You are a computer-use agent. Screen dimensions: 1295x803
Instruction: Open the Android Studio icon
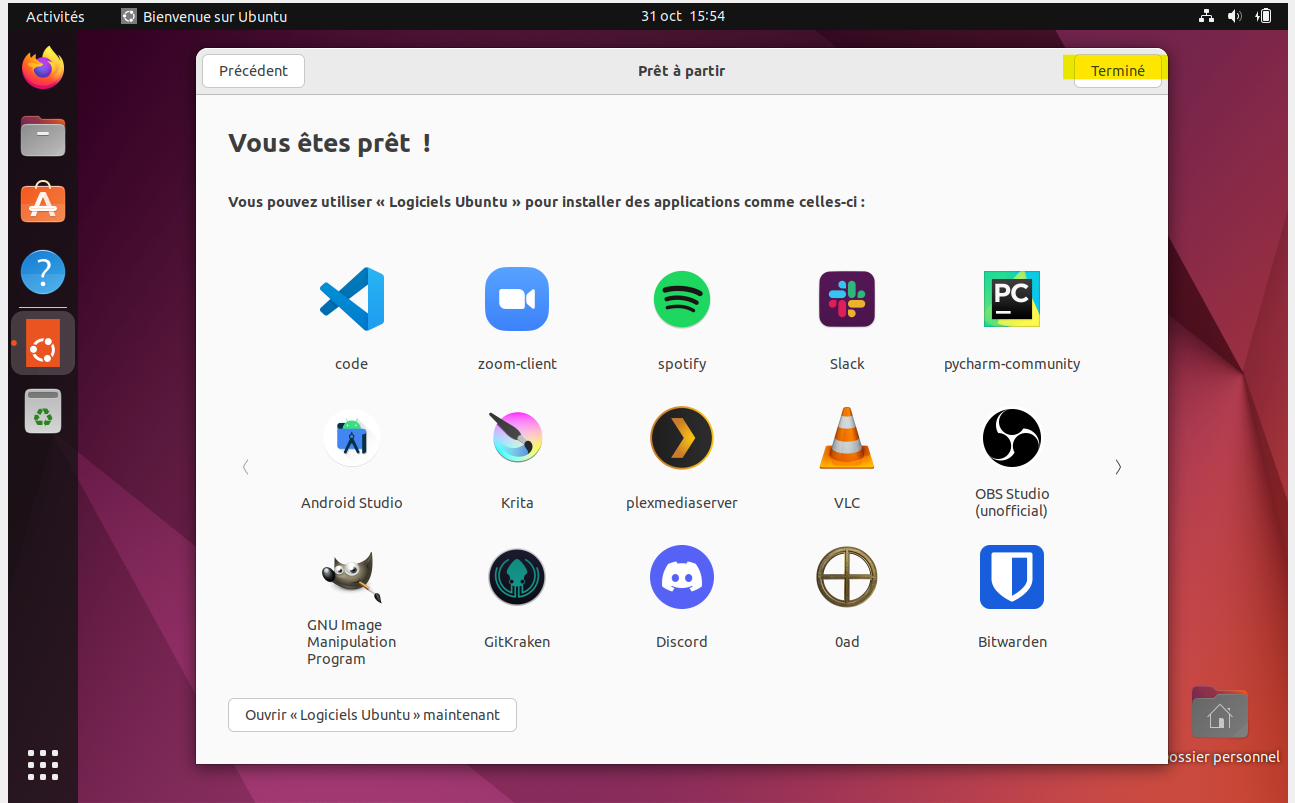351,438
